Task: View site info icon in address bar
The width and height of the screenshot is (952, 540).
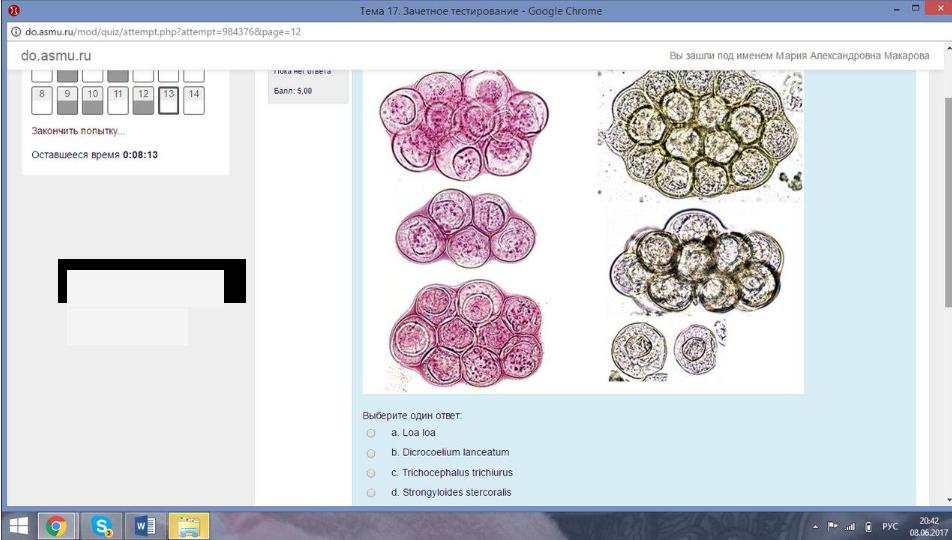Action: (x=16, y=32)
